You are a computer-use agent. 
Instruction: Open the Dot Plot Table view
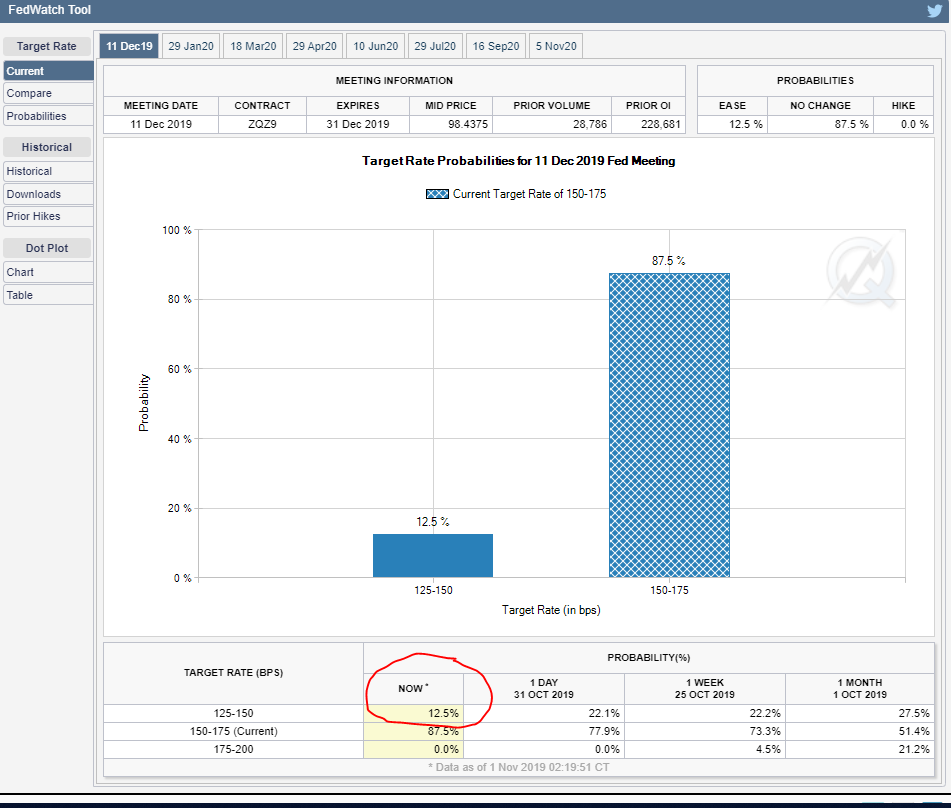48,295
